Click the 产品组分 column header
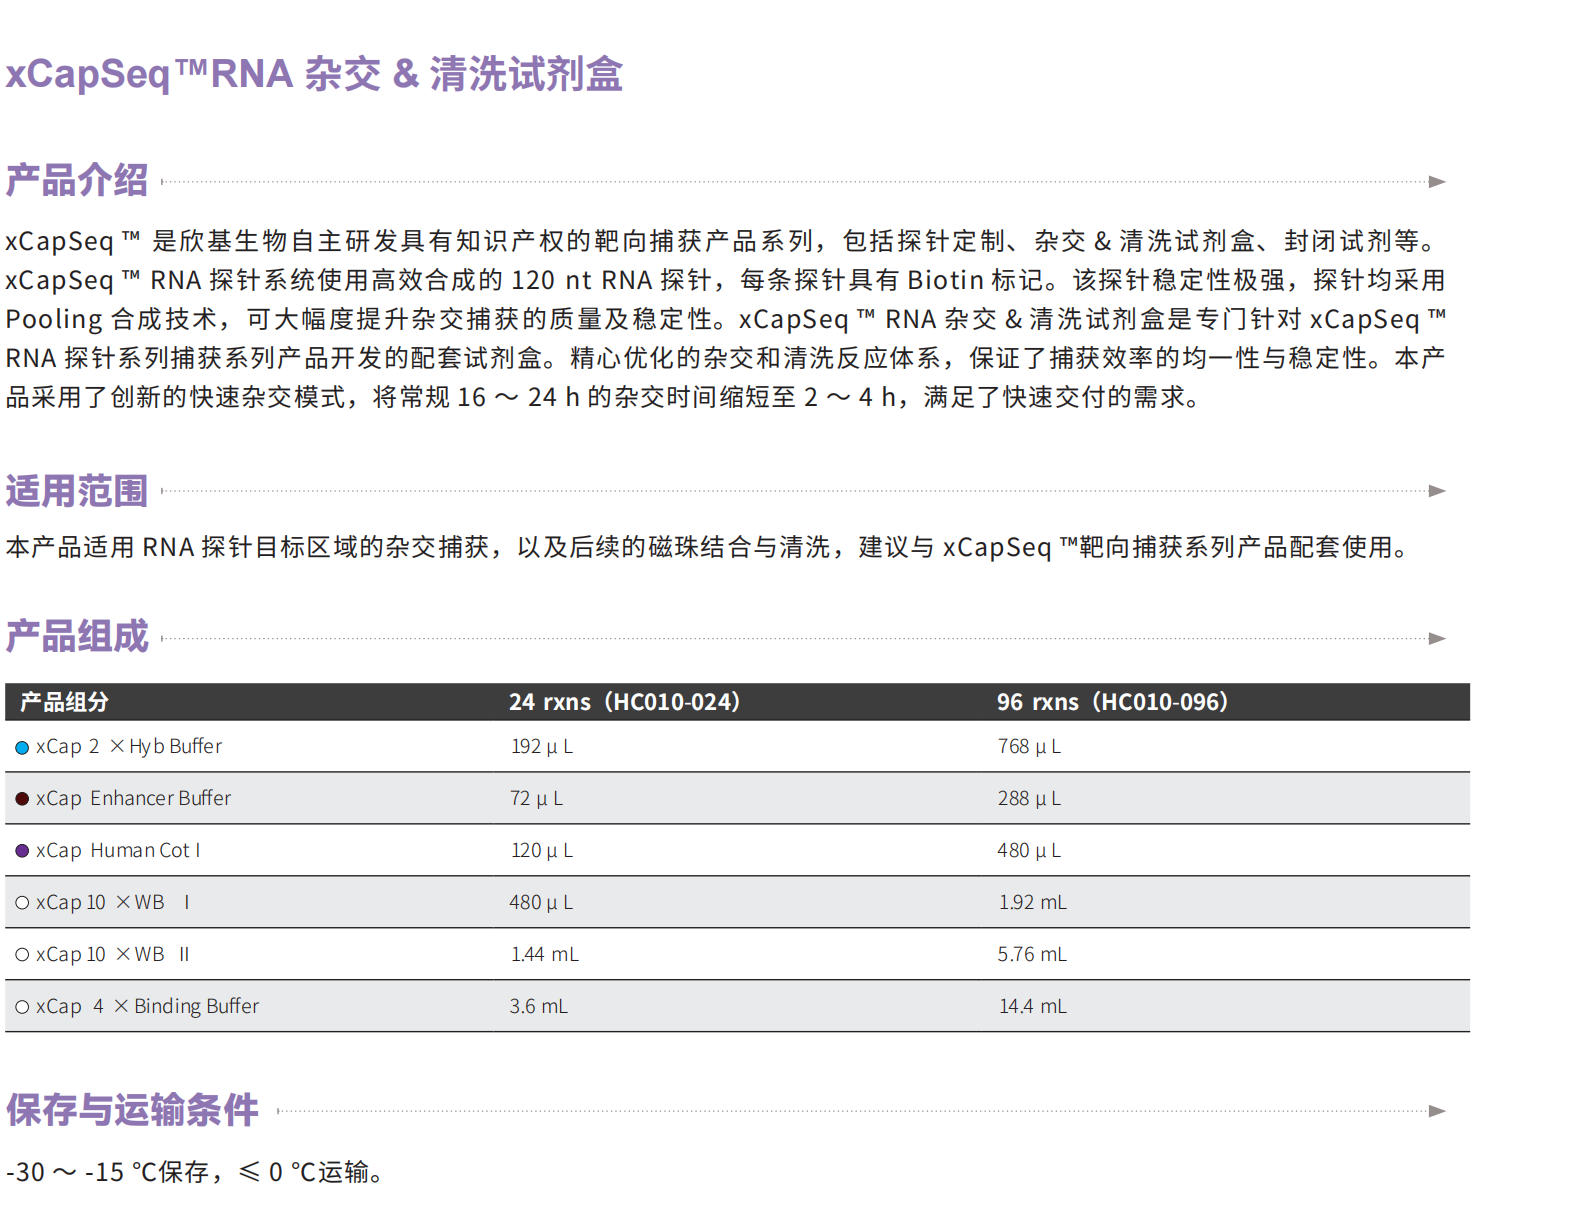Screen dimensions: 1573x1230 (x=64, y=702)
